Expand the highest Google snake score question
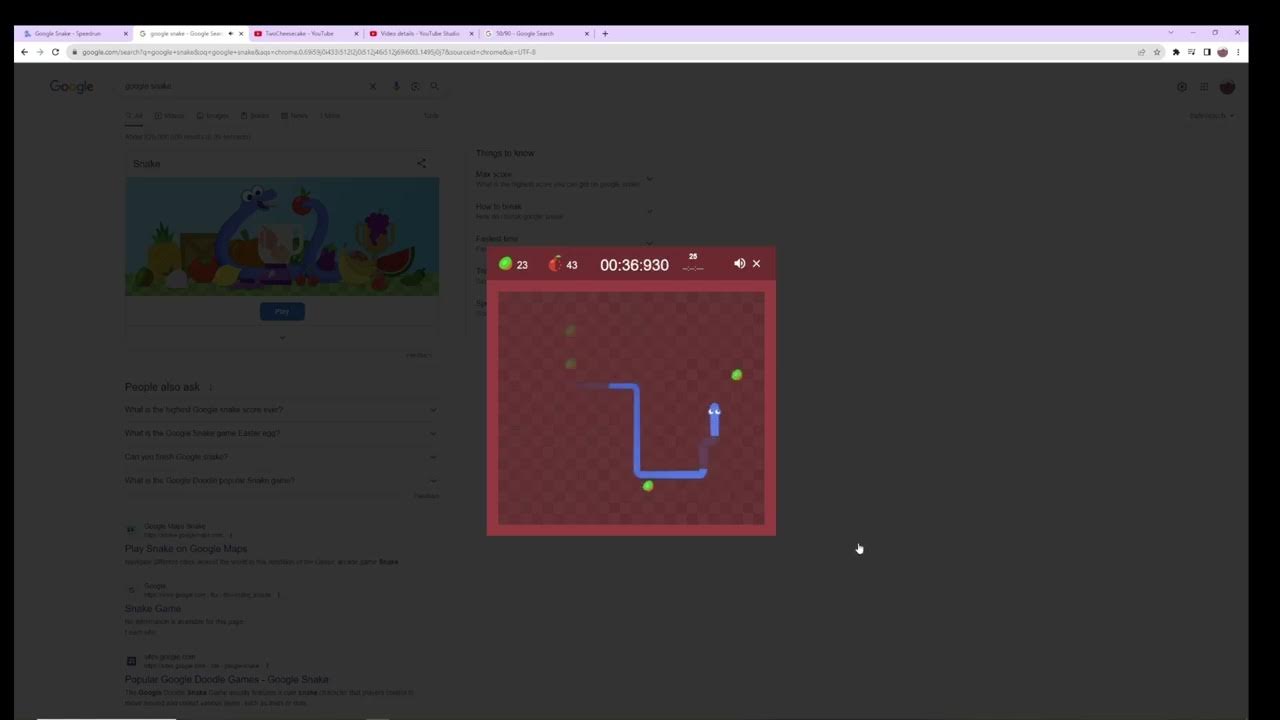This screenshot has width=1280, height=720. point(281,410)
